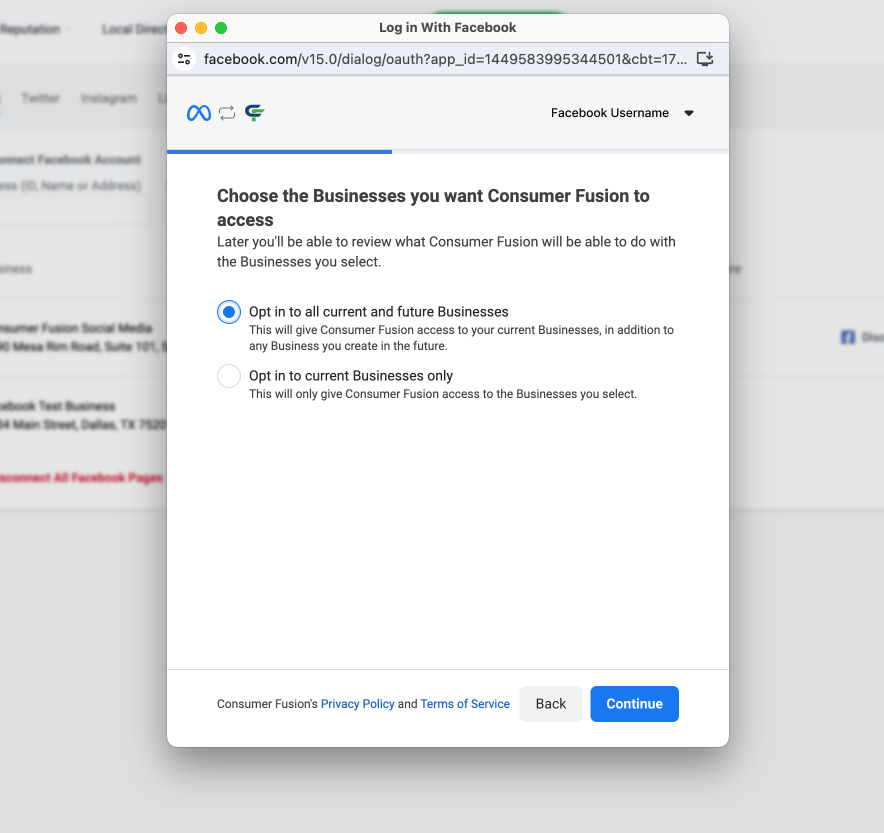Screen dimensions: 884x833
Task: Click the blue progress bar under the header
Action: tap(279, 152)
